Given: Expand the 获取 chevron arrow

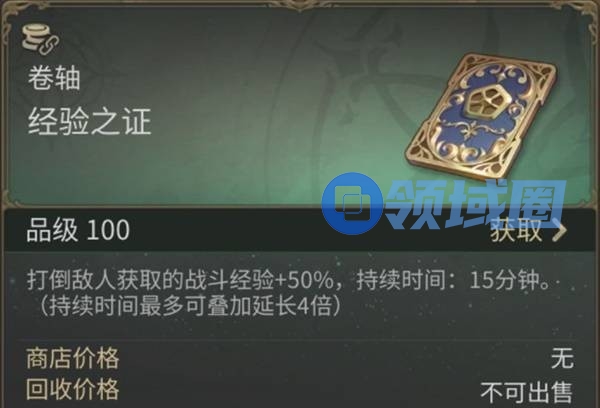Looking at the screenshot, I should [x=559, y=231].
